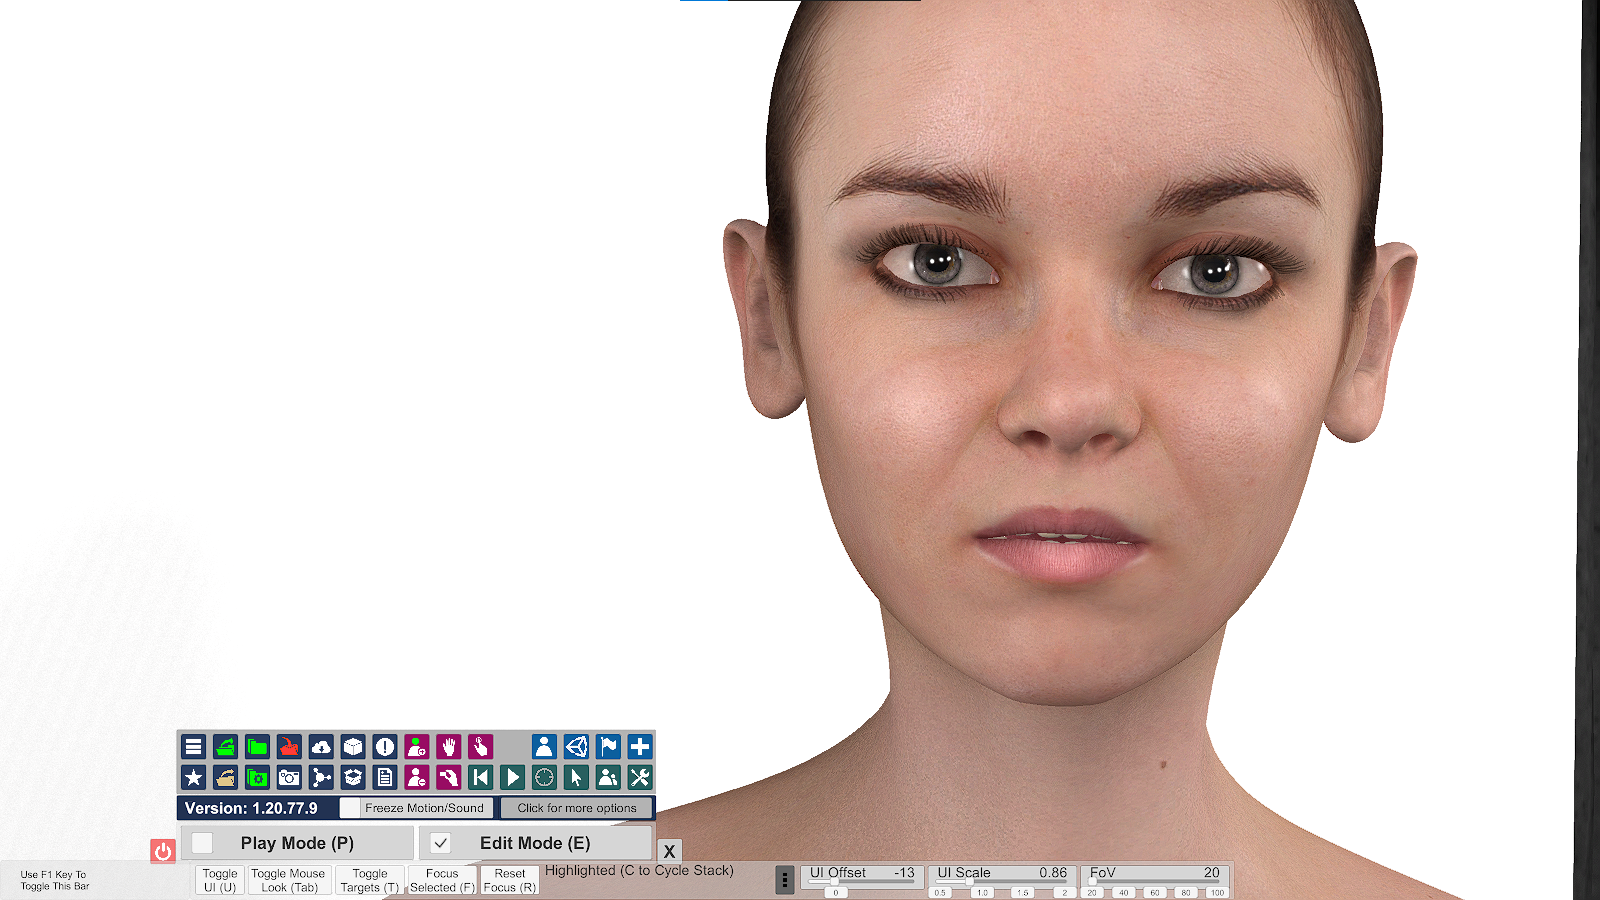1600x900 pixels.
Task: Click the white cube package icon
Action: pyautogui.click(x=353, y=747)
